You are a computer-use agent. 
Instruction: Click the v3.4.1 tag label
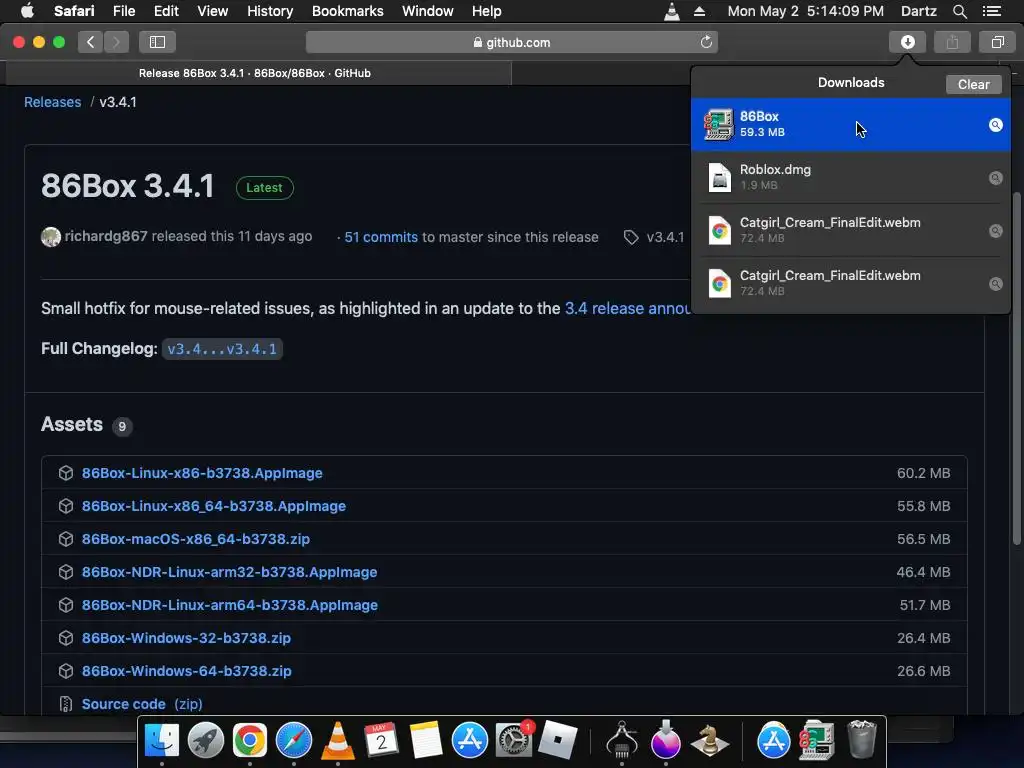pyautogui.click(x=665, y=237)
